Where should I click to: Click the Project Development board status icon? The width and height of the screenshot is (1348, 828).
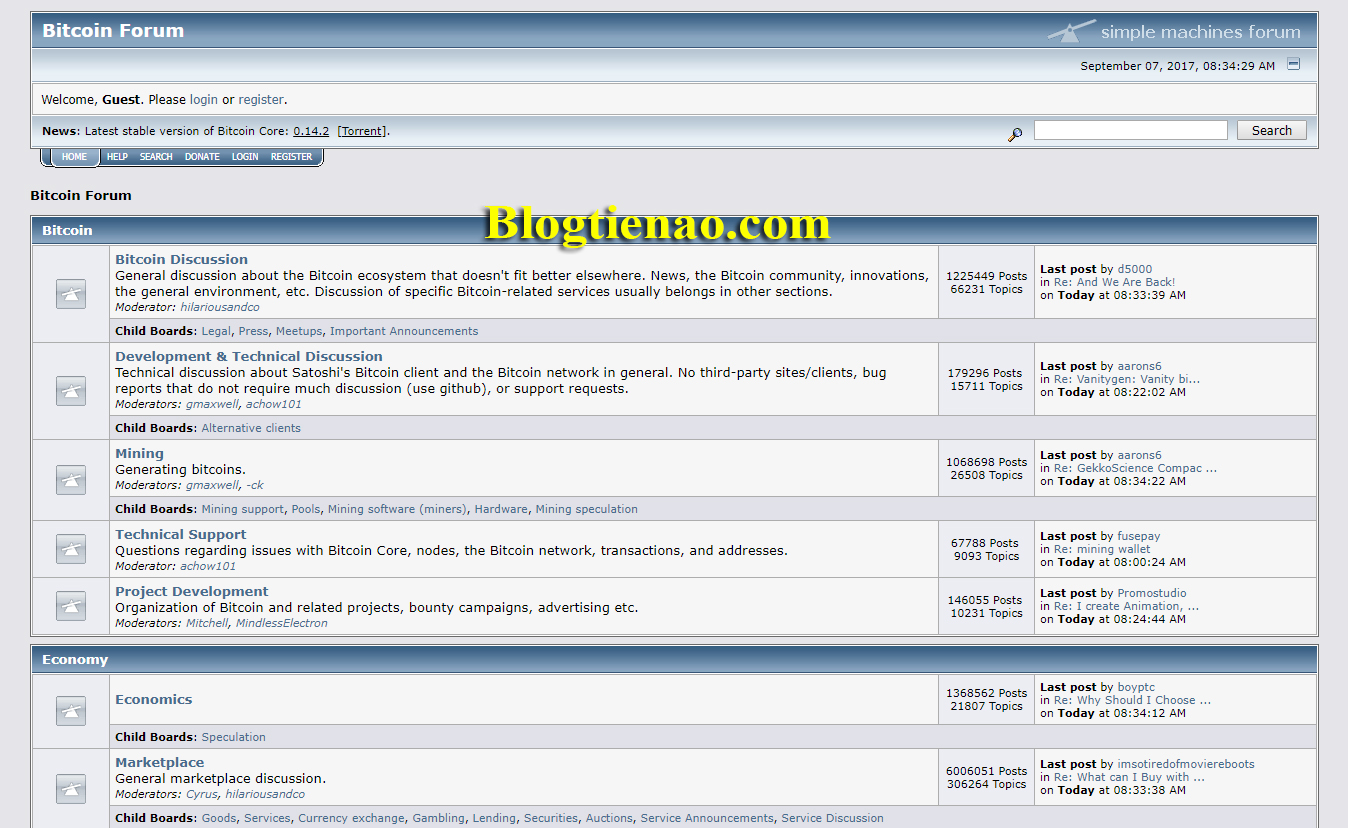70,606
